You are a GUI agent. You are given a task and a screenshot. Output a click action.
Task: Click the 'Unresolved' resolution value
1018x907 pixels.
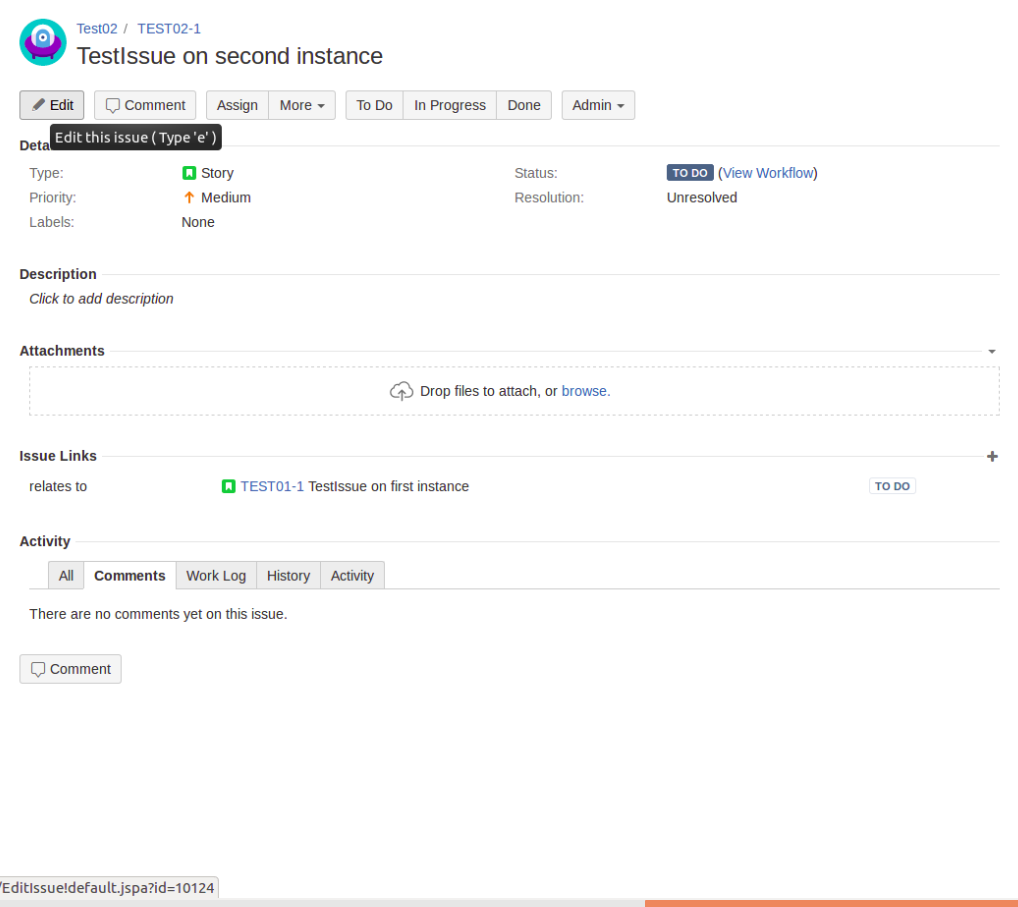702,197
